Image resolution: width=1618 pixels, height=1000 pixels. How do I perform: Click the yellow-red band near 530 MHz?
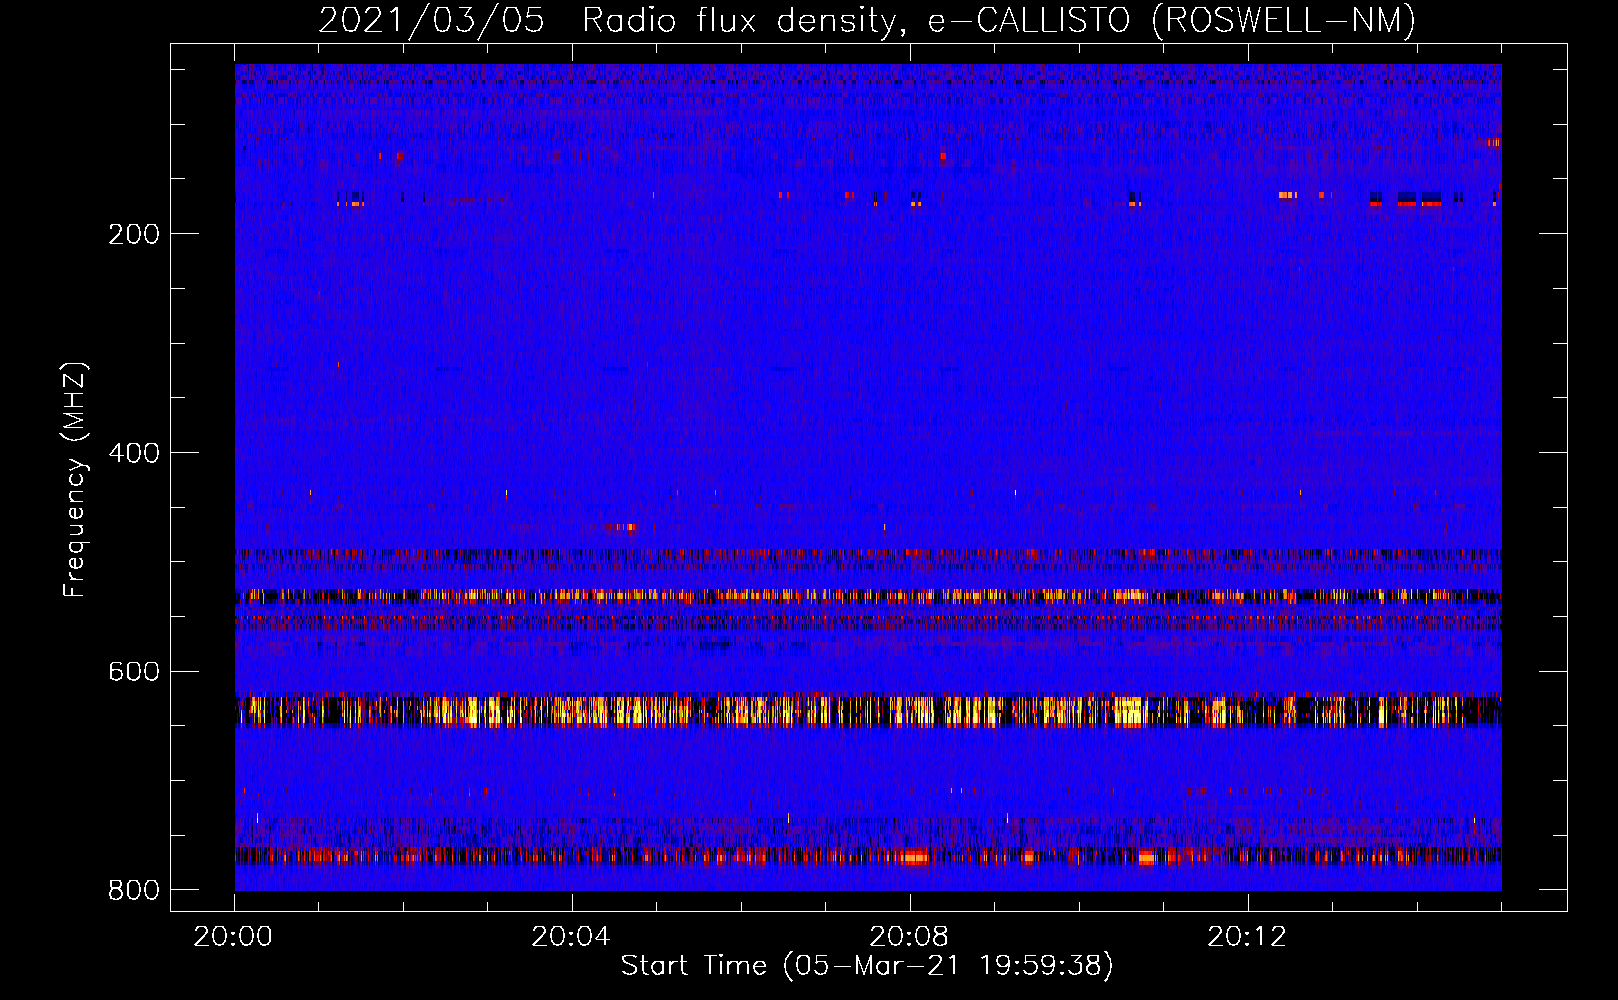[868, 596]
